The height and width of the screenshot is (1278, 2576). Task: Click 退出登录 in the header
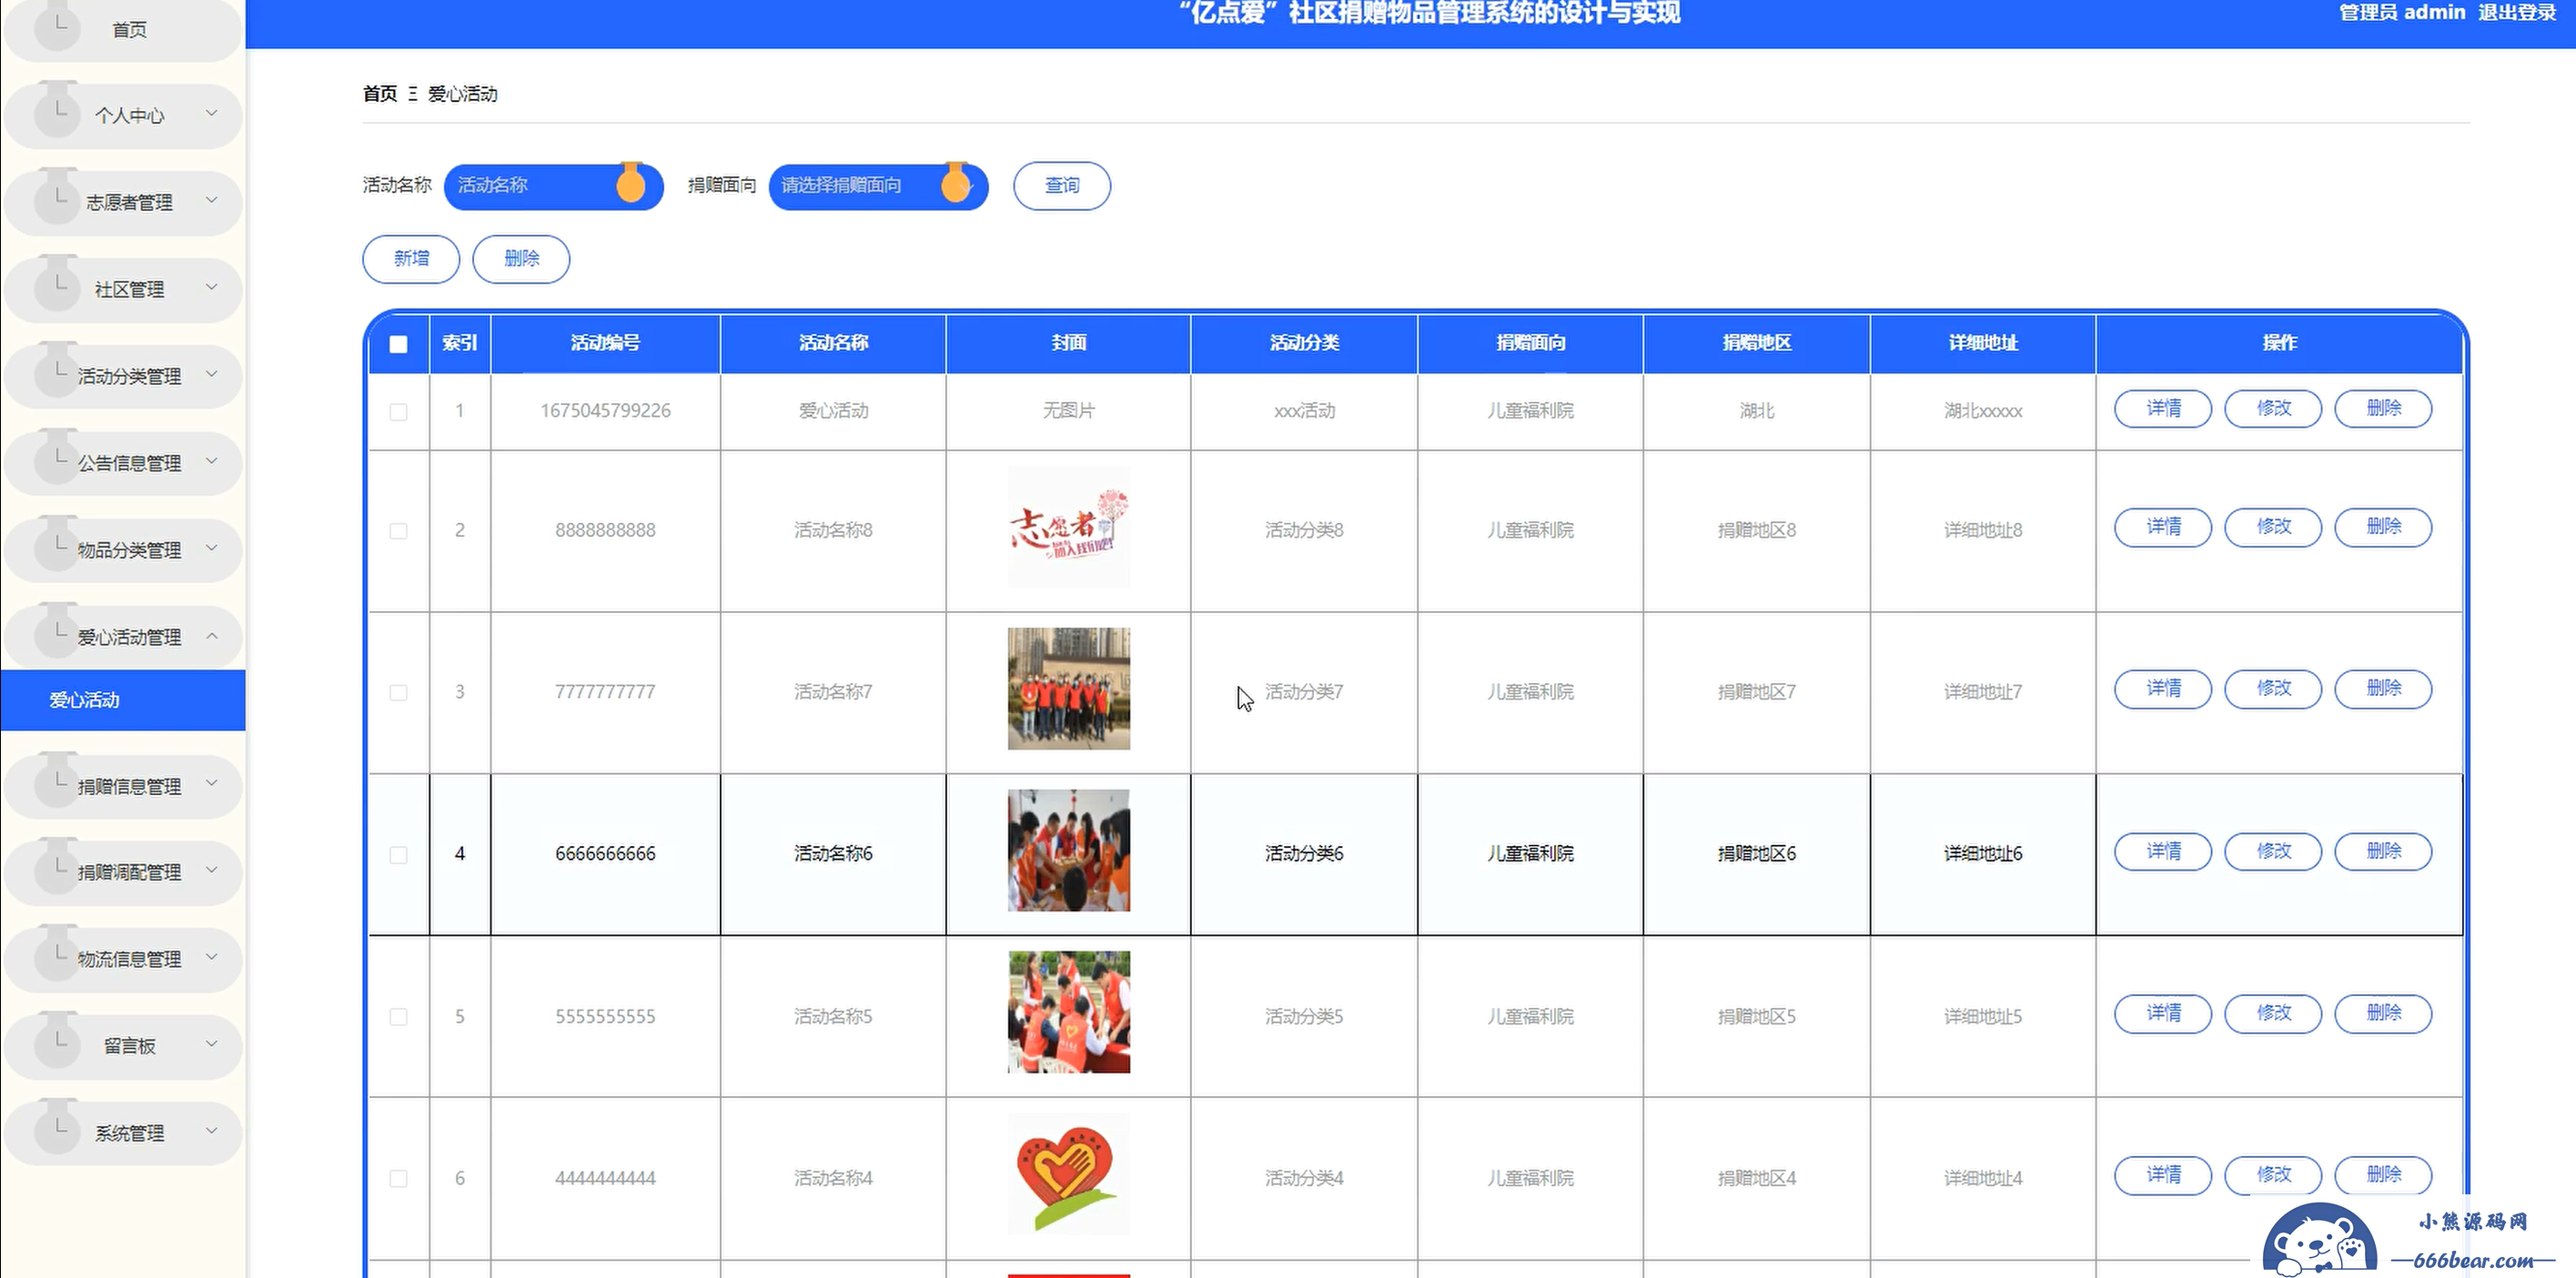[2517, 12]
